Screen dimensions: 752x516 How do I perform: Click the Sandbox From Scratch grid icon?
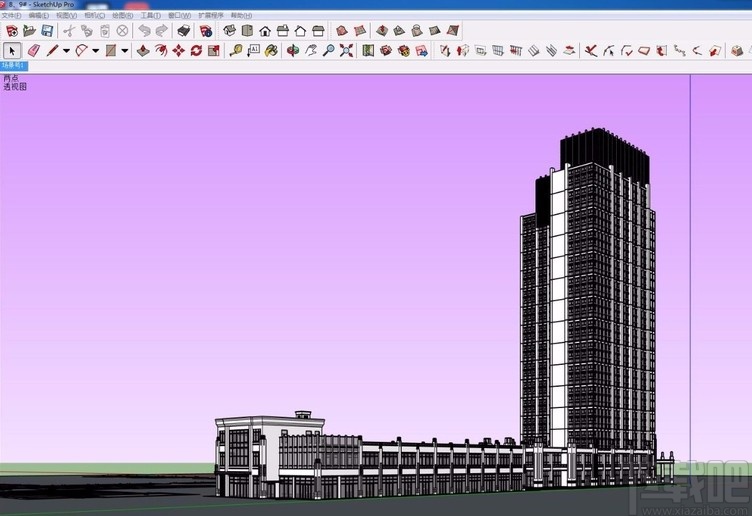tap(359, 31)
